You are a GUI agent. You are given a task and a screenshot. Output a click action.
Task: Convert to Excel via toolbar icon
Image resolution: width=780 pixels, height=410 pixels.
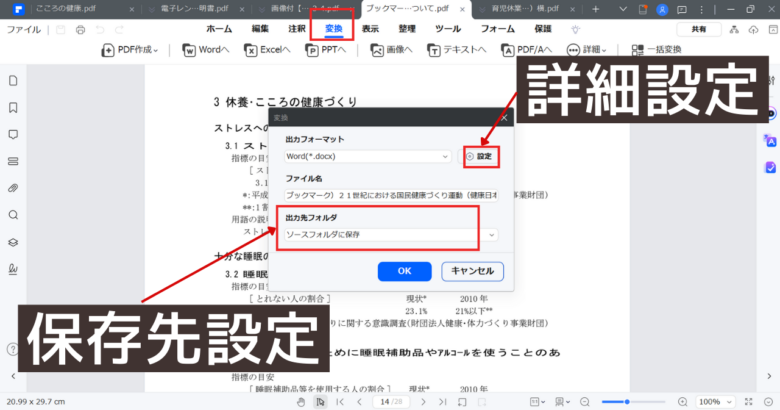(x=267, y=50)
